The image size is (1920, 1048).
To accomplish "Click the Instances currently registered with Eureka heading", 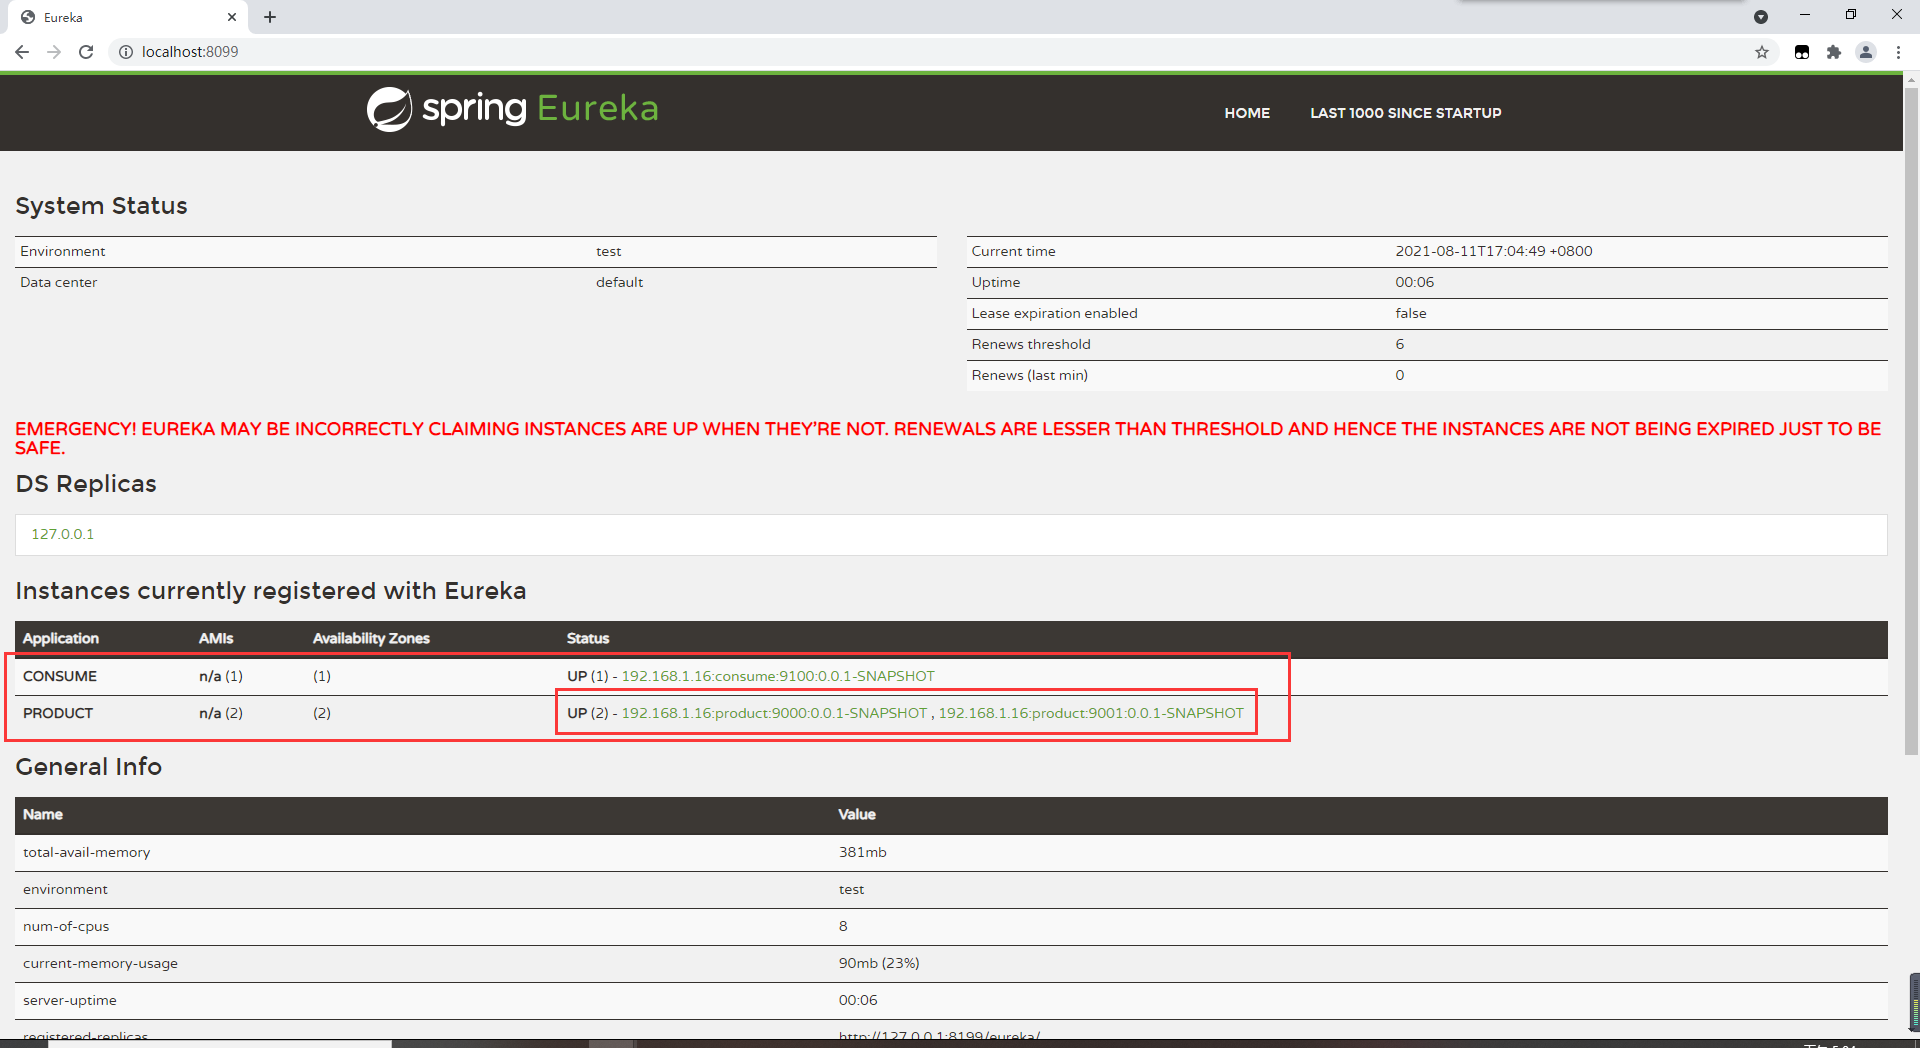I will pos(271,591).
